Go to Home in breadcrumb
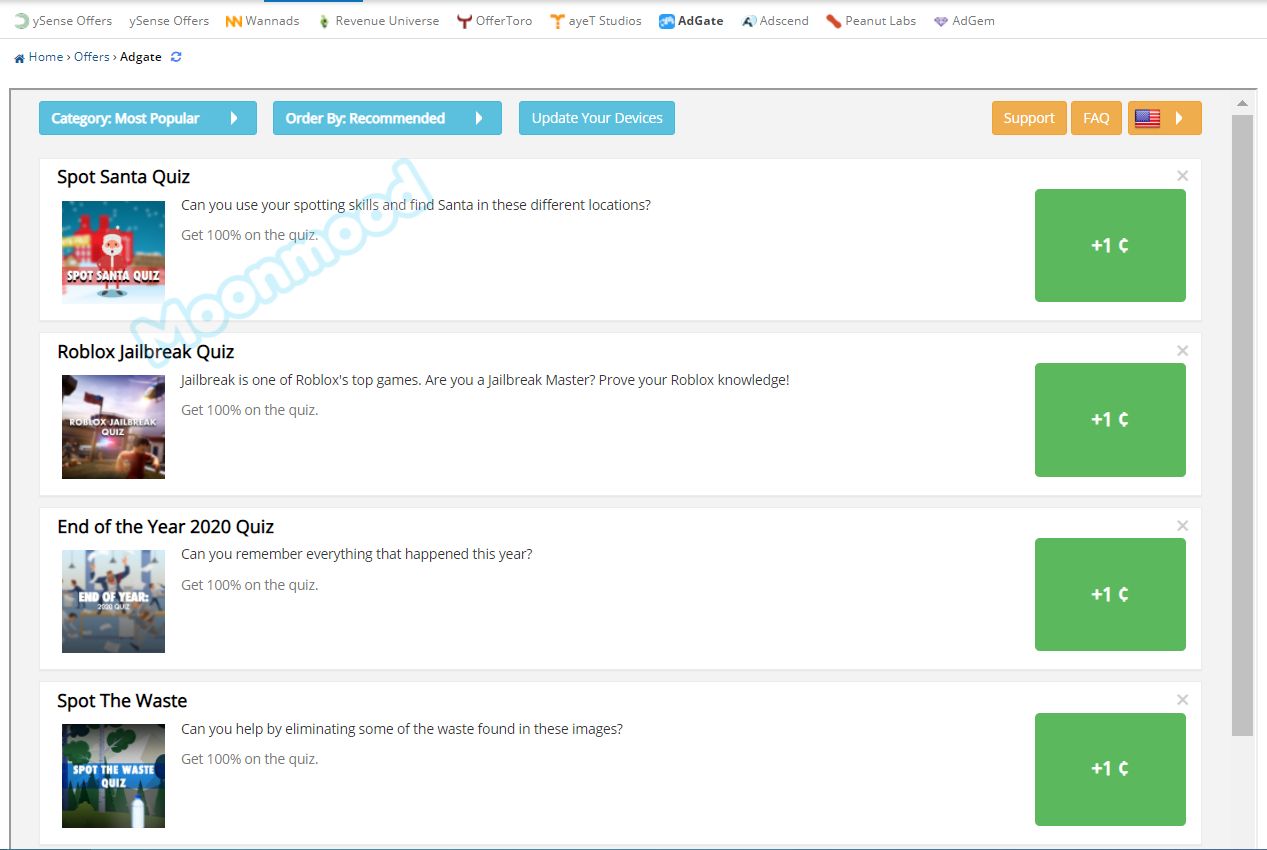1267x850 pixels. (x=46, y=57)
